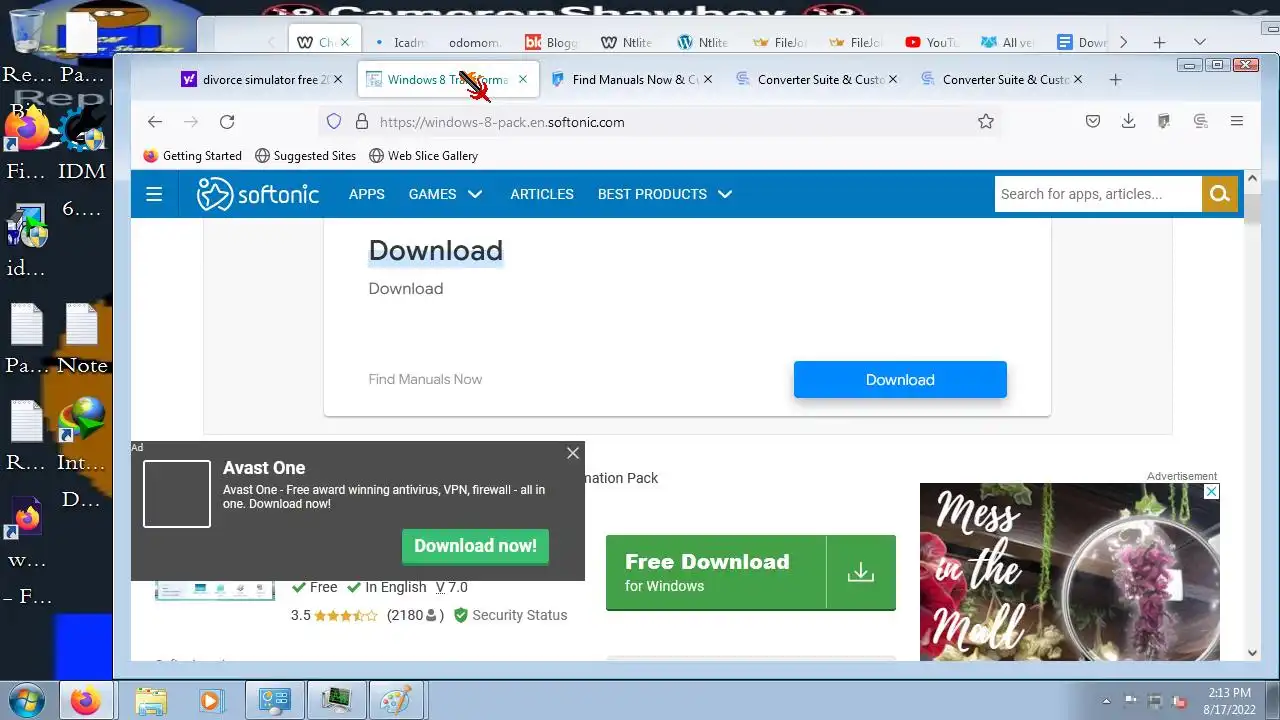1280x720 pixels.
Task: Click into Softonic search field
Action: (x=1098, y=194)
